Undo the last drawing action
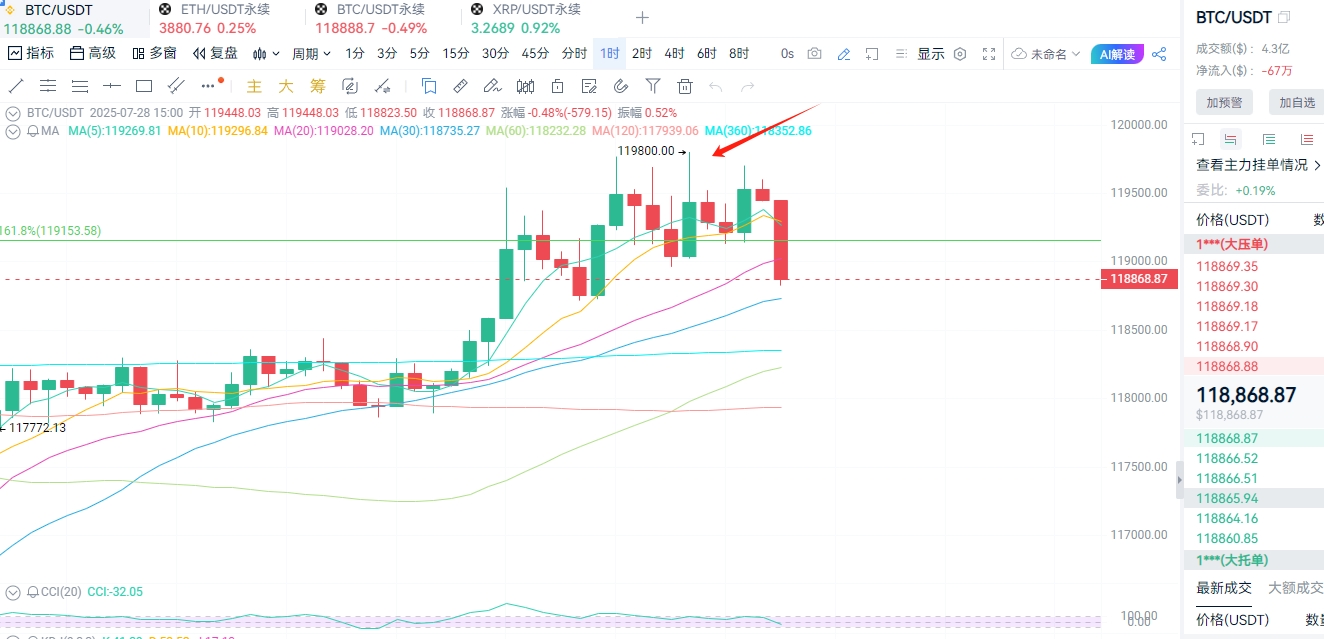The height and width of the screenshot is (639, 1324). pyautogui.click(x=715, y=87)
